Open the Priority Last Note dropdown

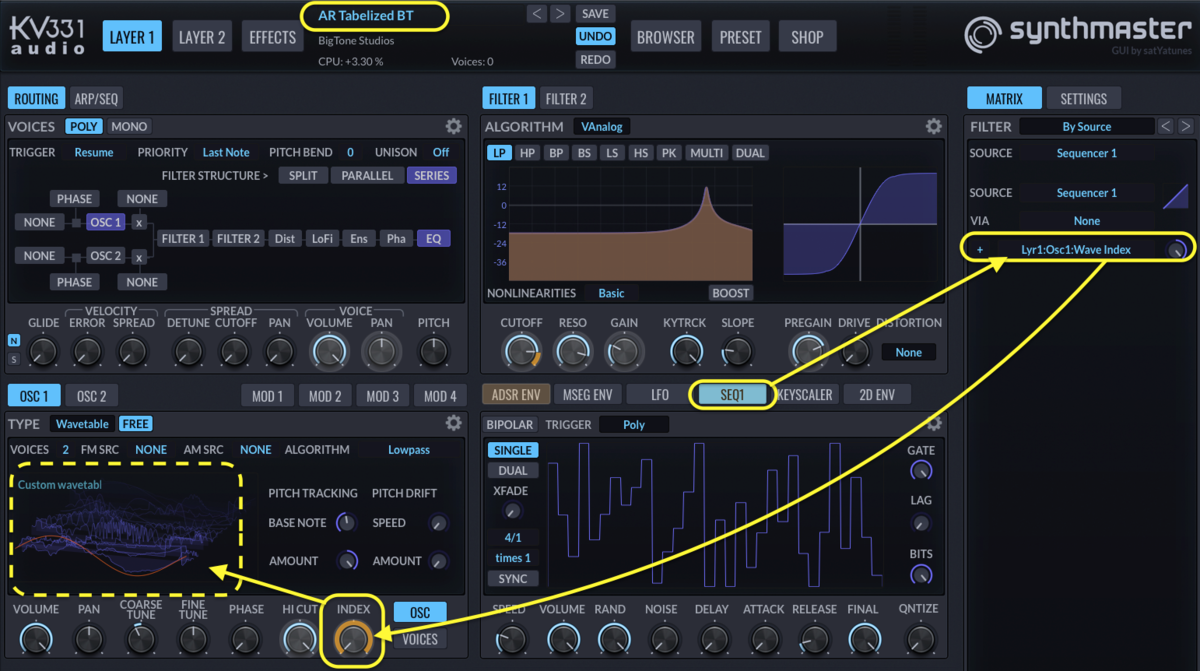[x=226, y=152]
